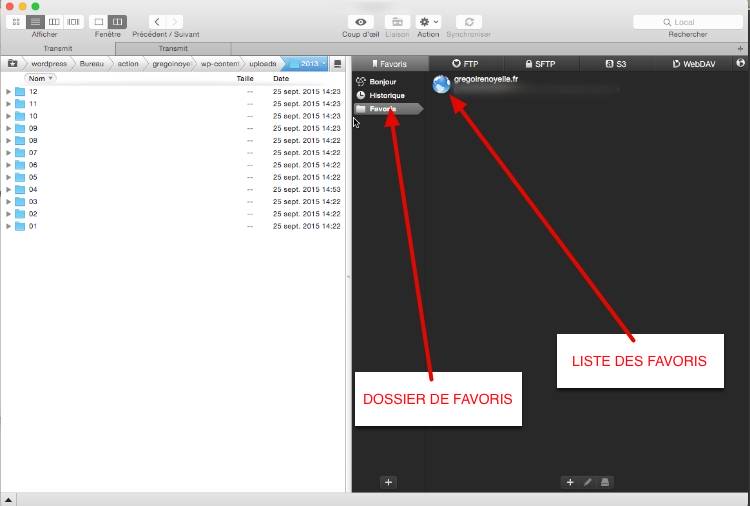Click the globe icon after WebDAV
This screenshot has height=506, width=750.
click(x=740, y=63)
